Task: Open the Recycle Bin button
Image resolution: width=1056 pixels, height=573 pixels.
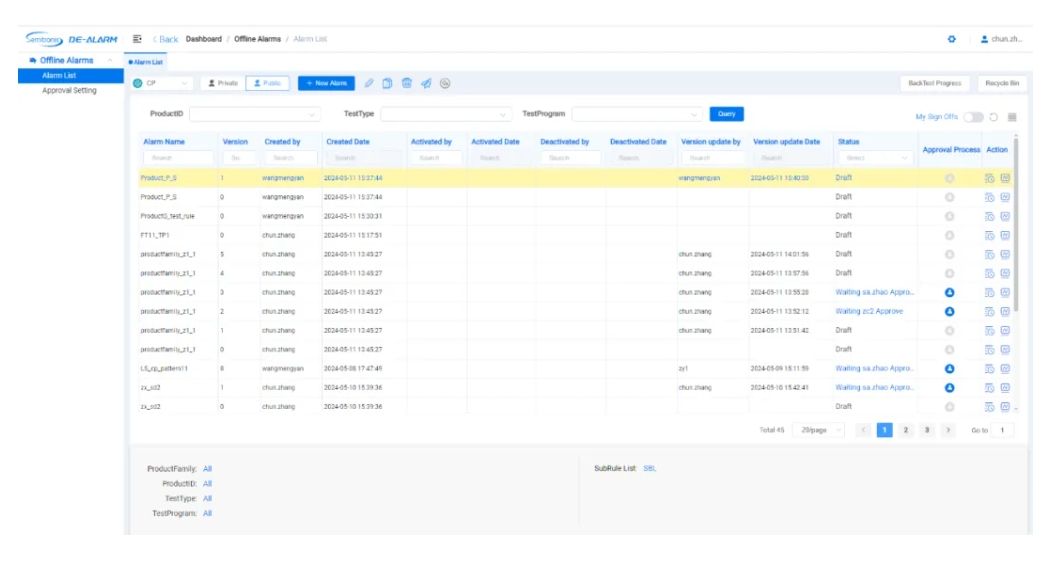Action: 1002,83
